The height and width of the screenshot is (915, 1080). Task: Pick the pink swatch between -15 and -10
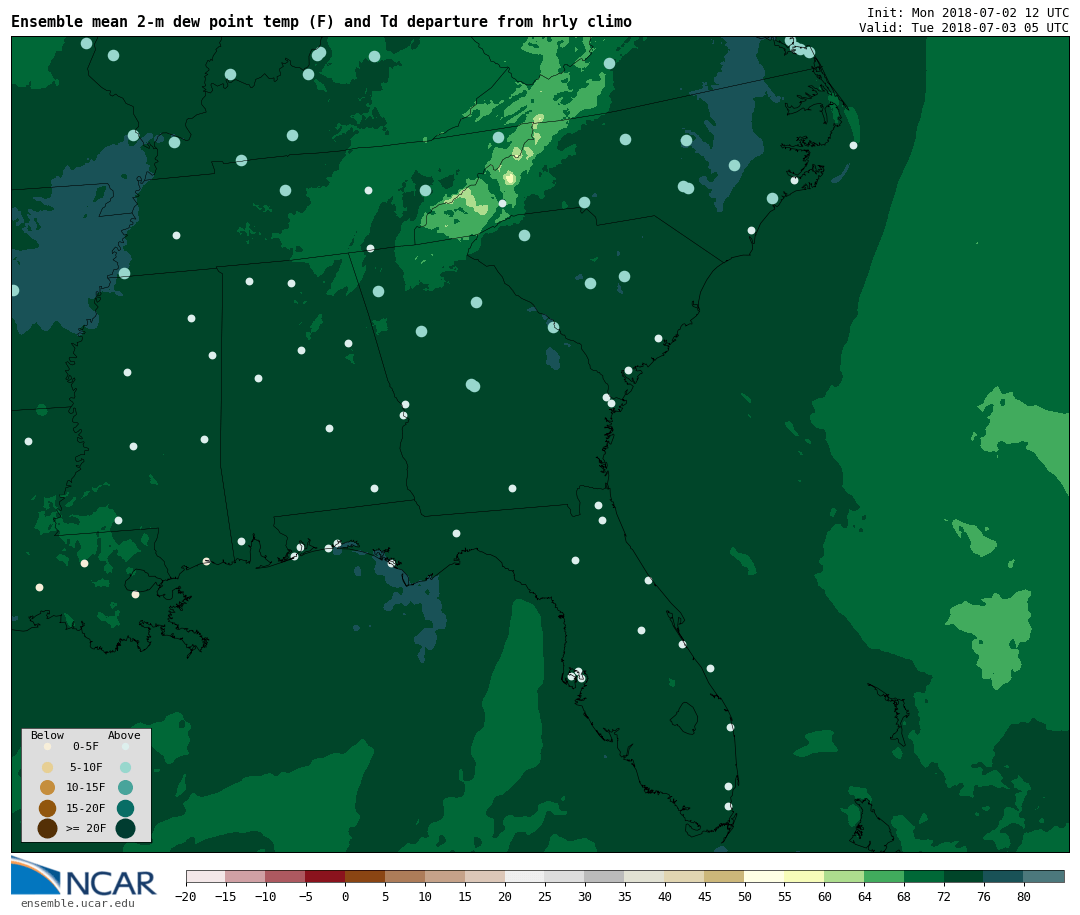(x=245, y=876)
